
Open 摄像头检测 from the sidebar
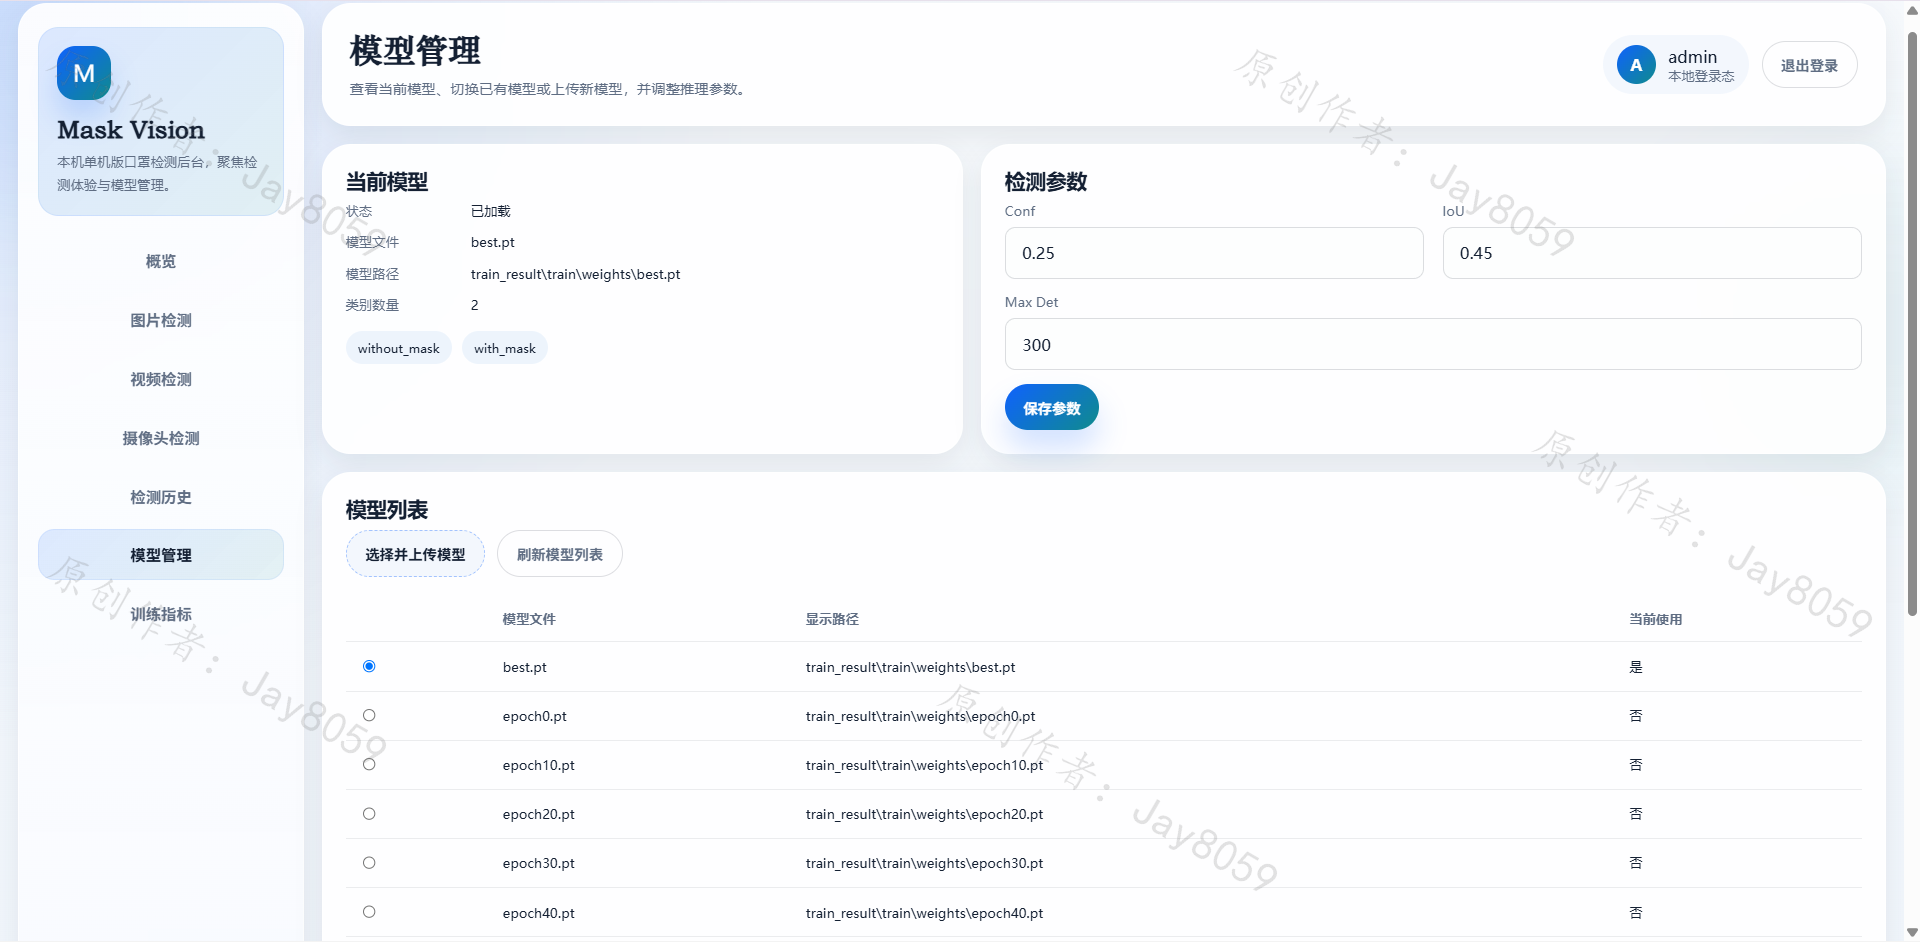[x=161, y=438]
